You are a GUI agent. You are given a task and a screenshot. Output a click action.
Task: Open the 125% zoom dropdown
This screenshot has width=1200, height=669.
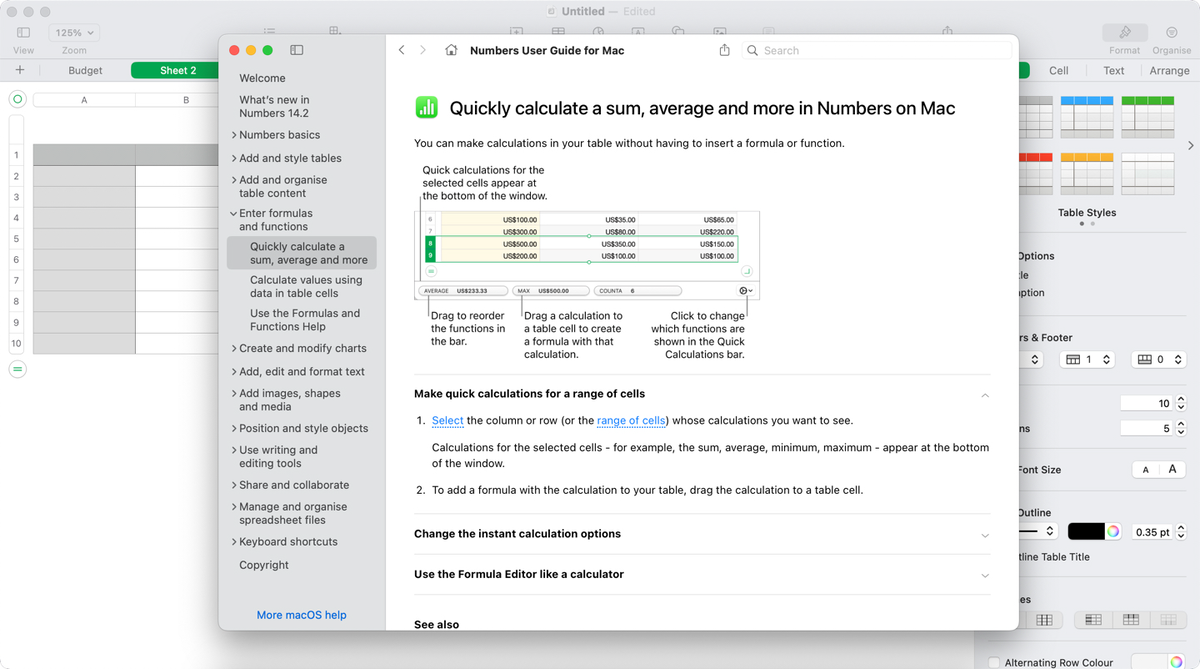tap(74, 33)
